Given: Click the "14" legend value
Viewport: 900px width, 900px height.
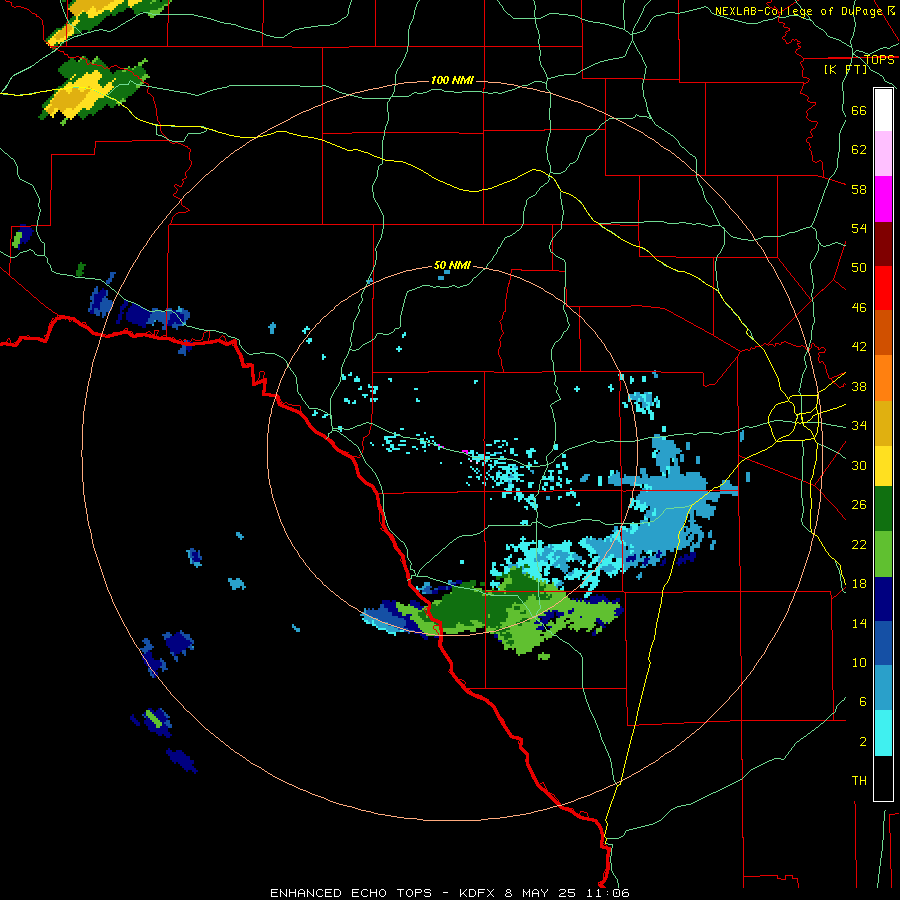Looking at the screenshot, I should 859,623.
